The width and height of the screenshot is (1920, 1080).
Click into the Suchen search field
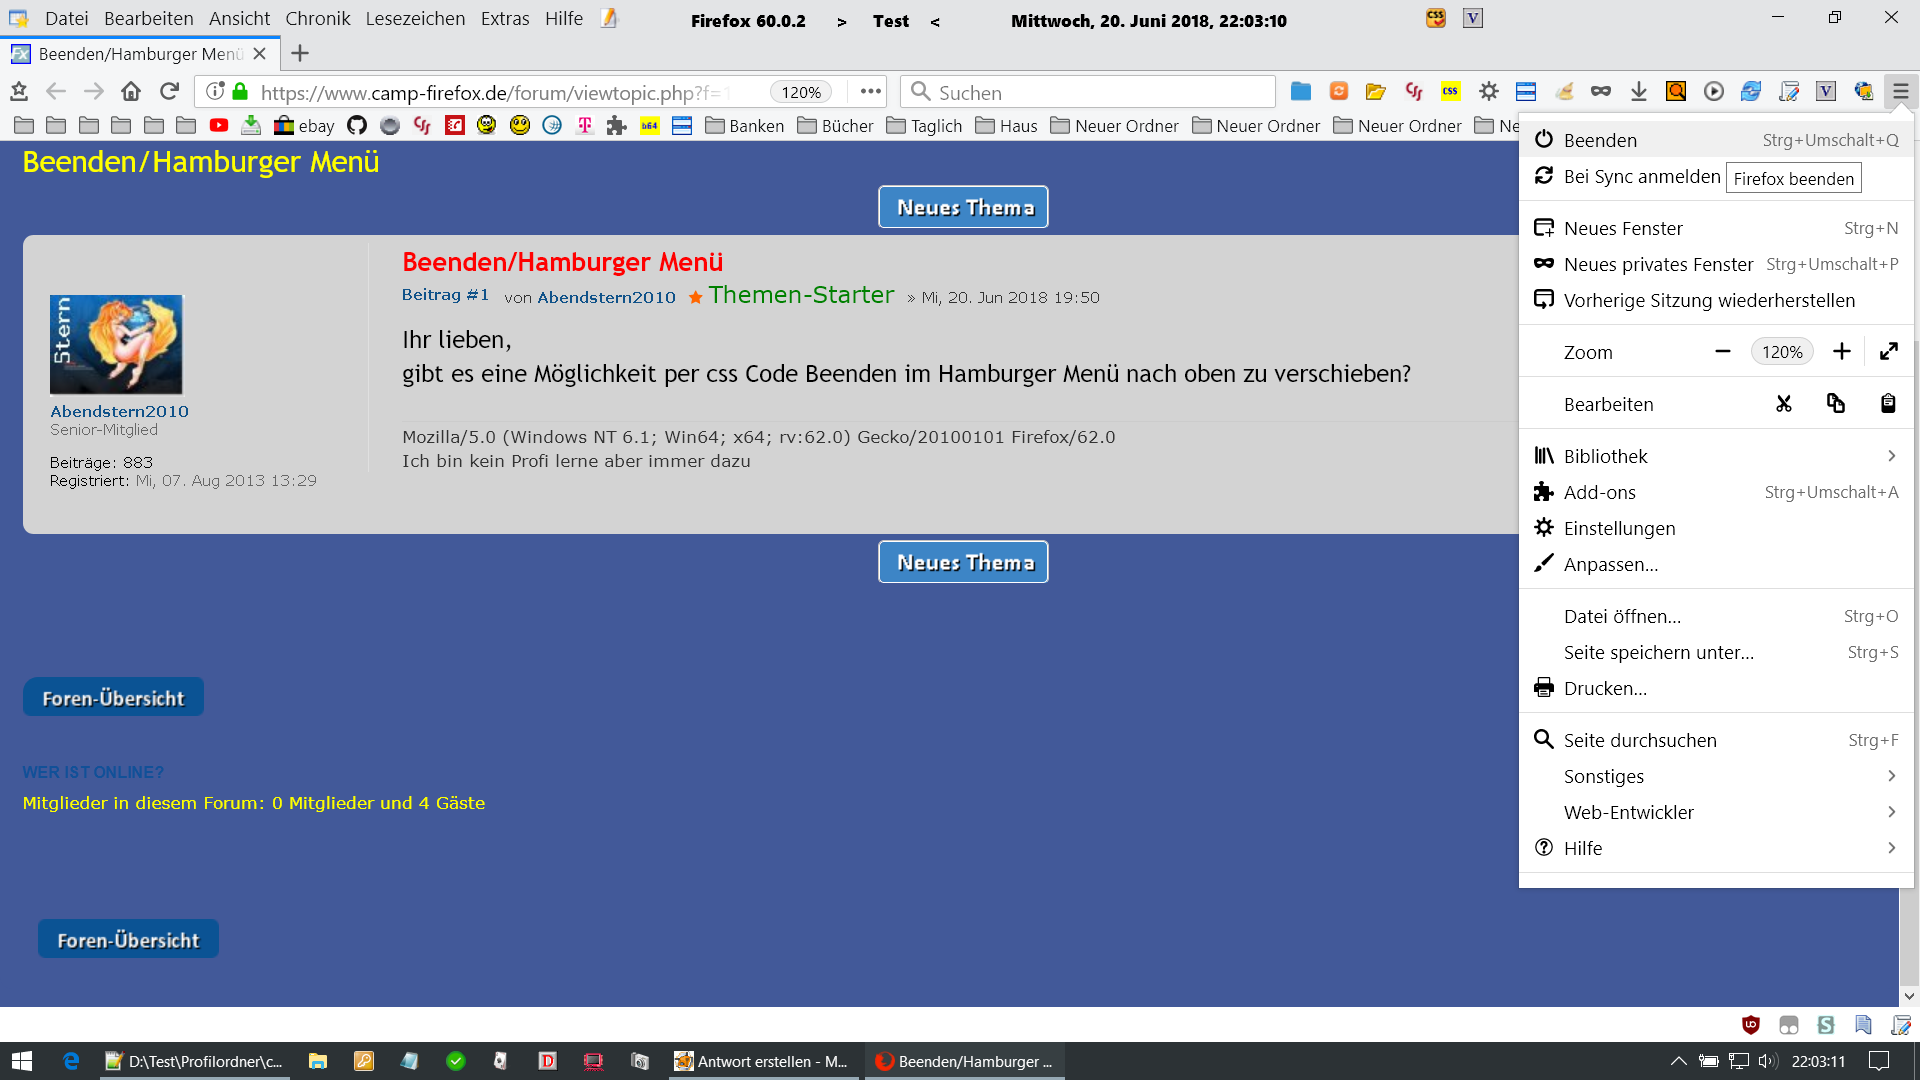pos(1100,92)
